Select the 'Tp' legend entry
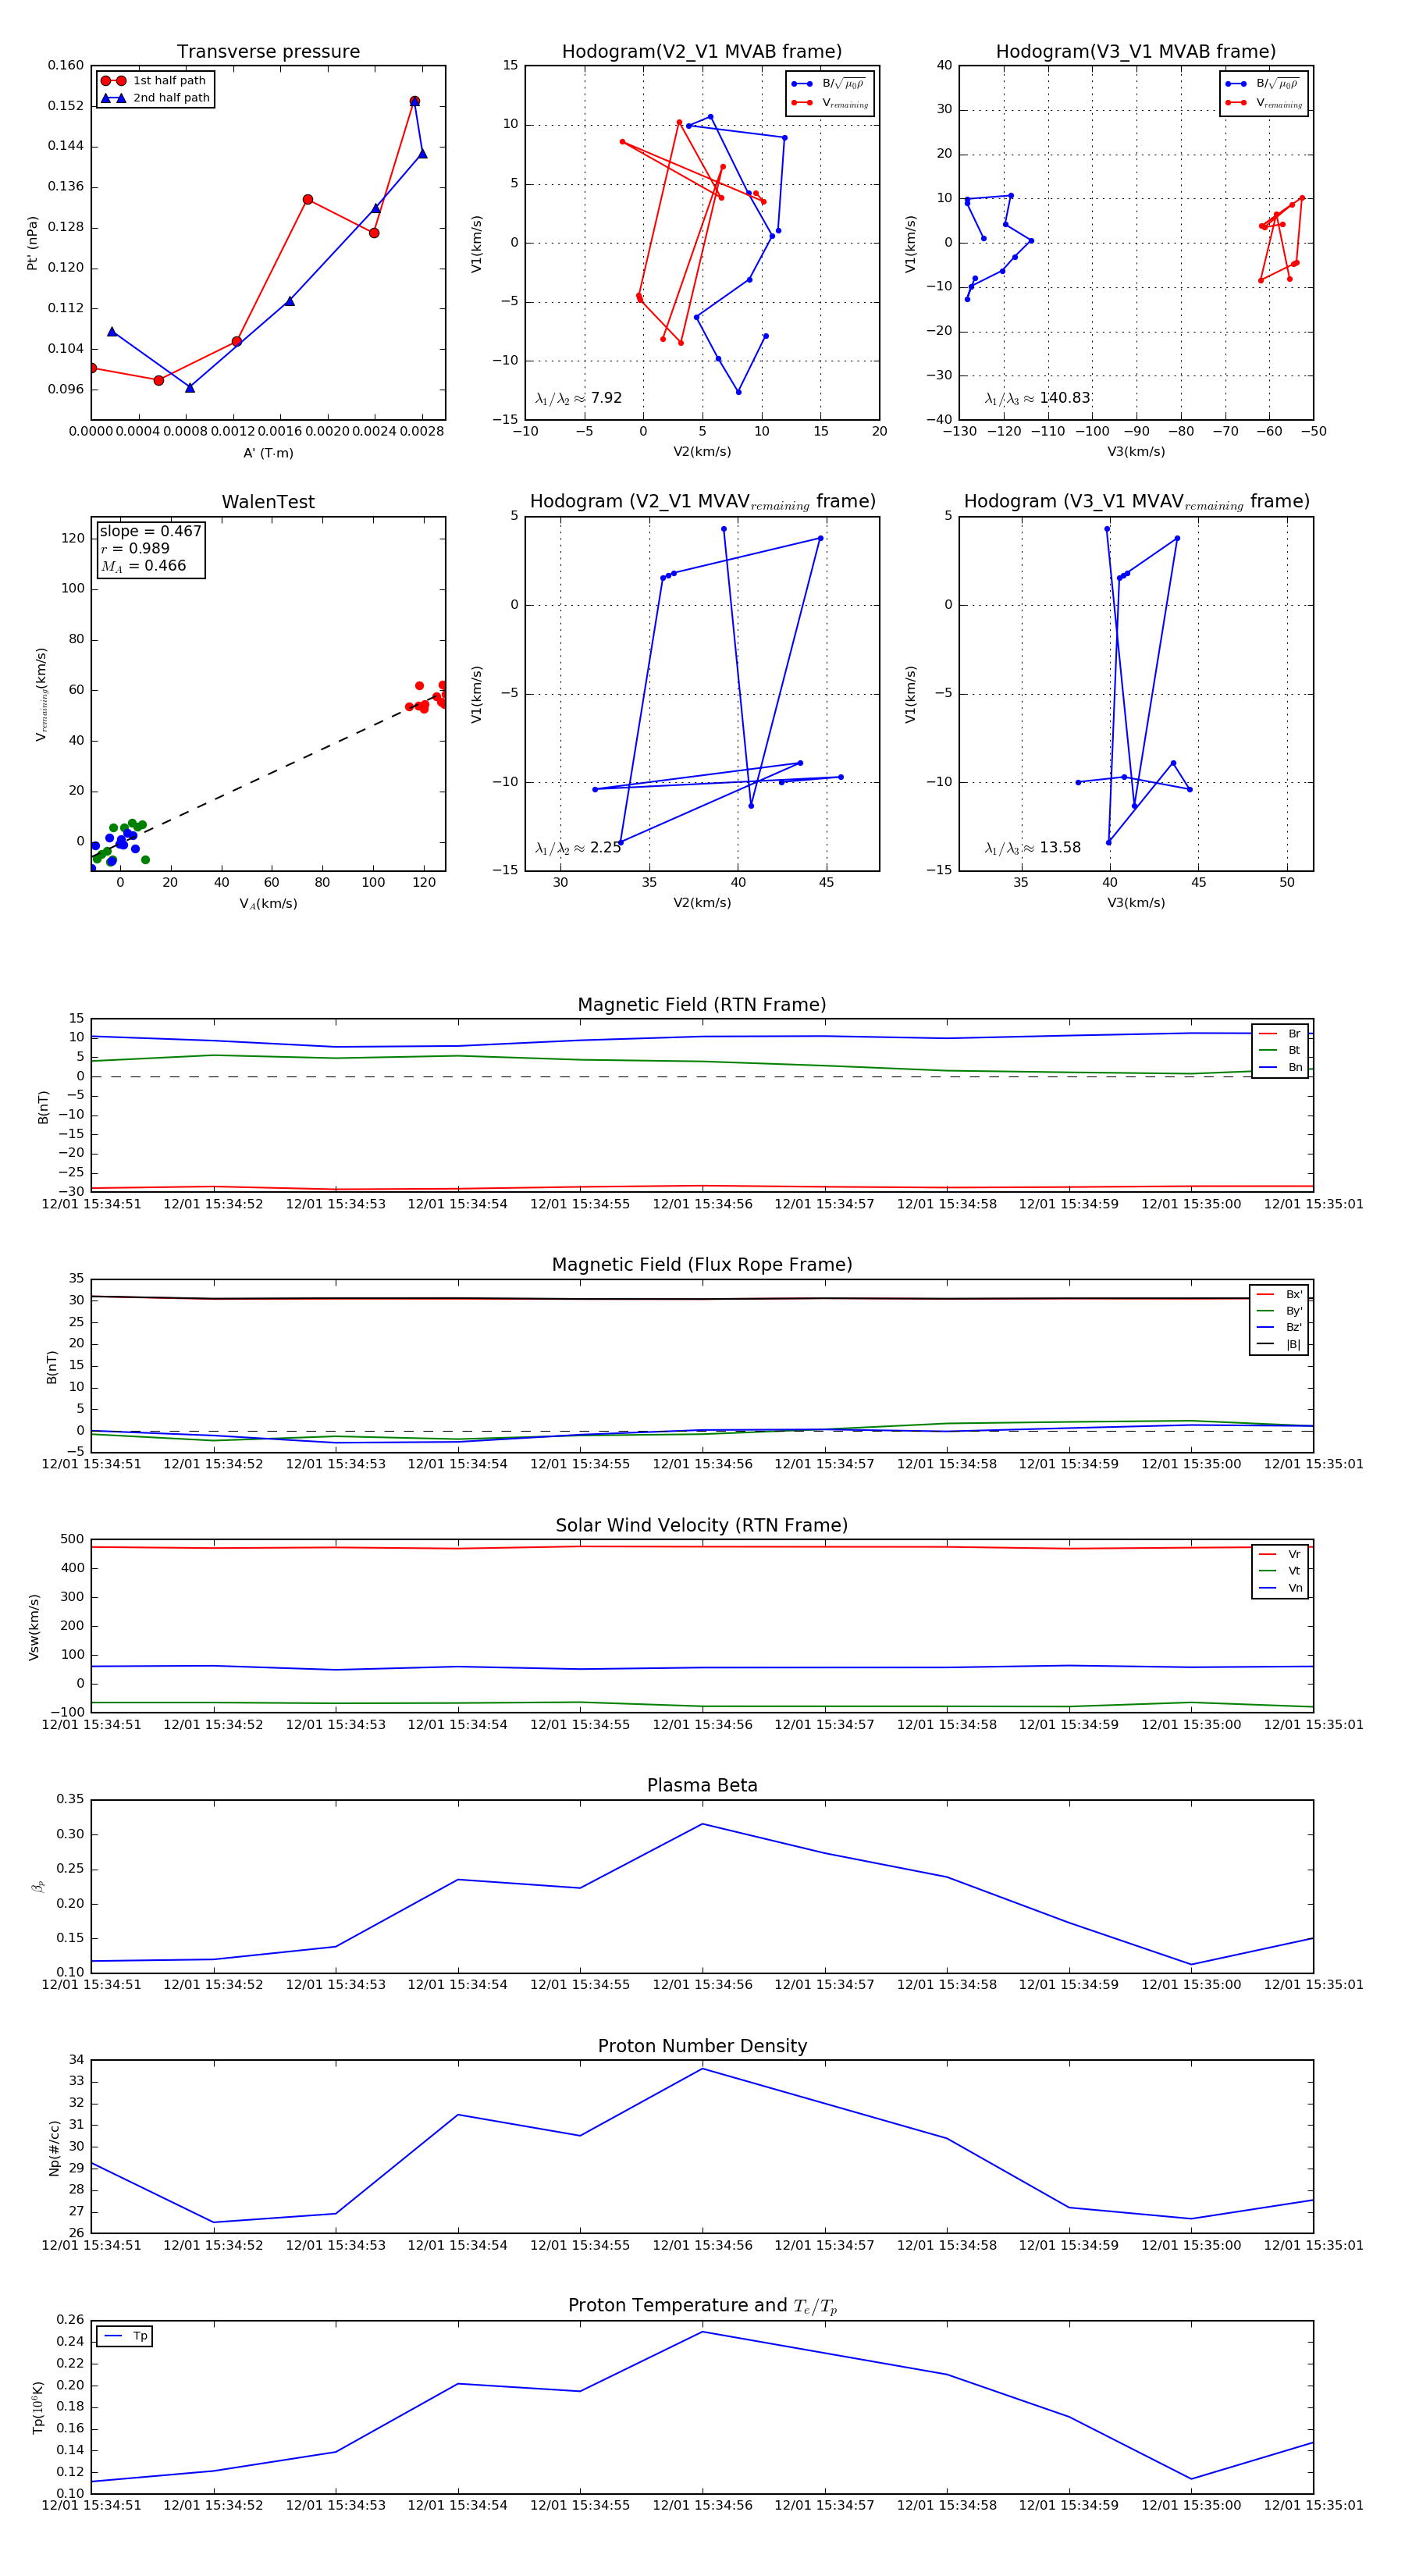Screen dimensions: 1405x2576 (125, 2336)
